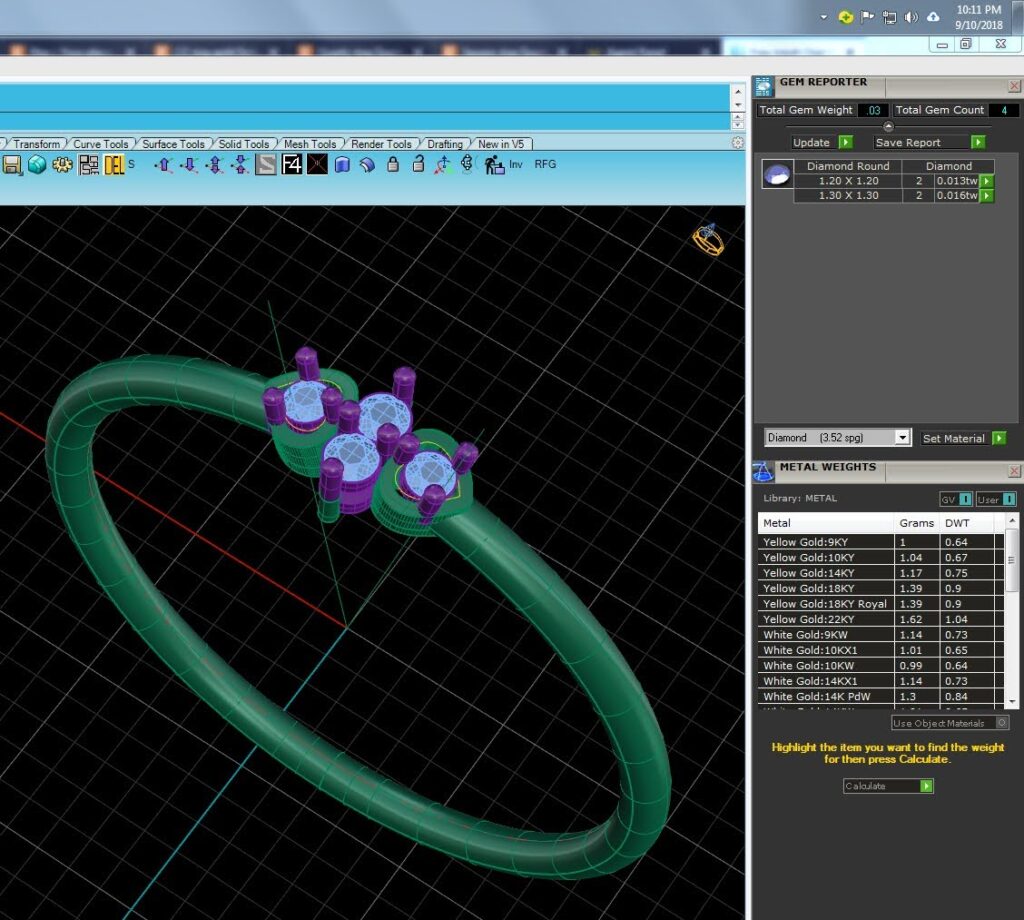Click the gumball axis arrows icon

click(443, 165)
